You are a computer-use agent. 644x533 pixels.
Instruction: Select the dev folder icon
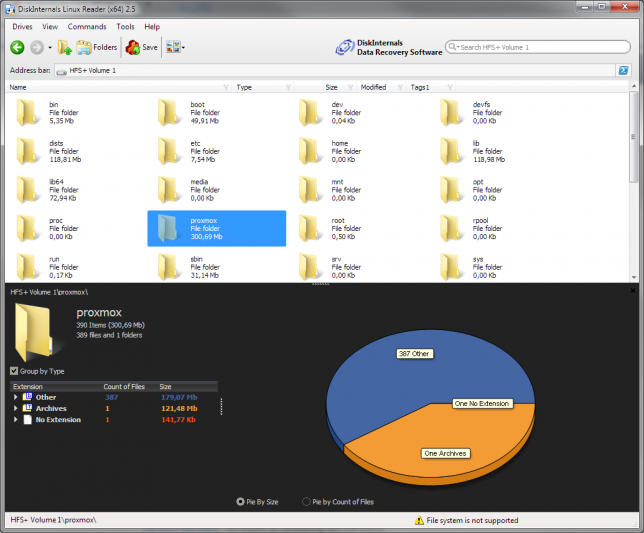pos(311,112)
